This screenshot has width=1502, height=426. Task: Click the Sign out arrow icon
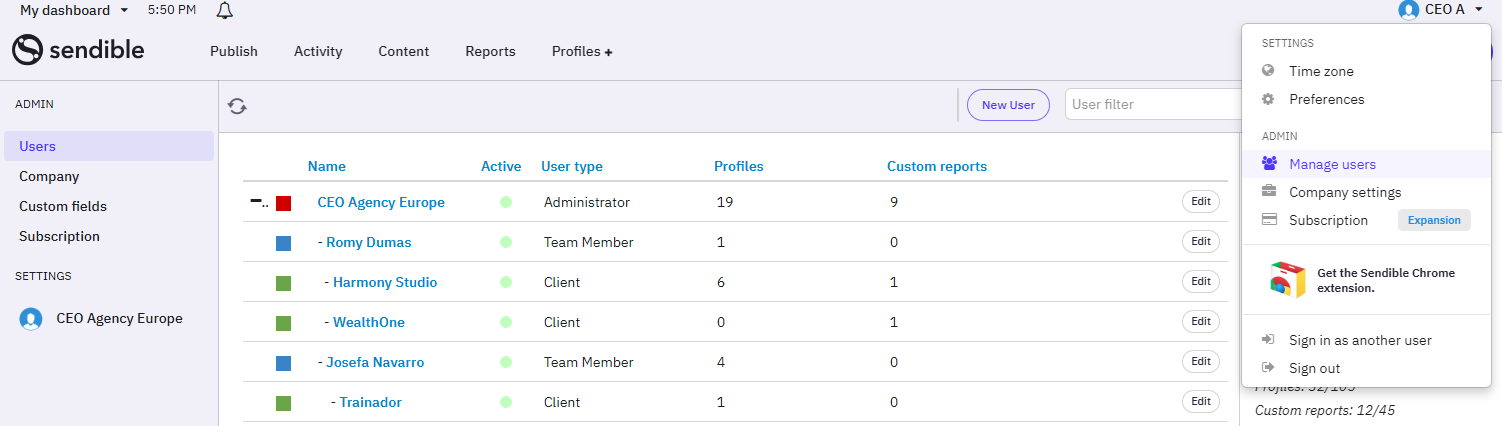point(1268,368)
